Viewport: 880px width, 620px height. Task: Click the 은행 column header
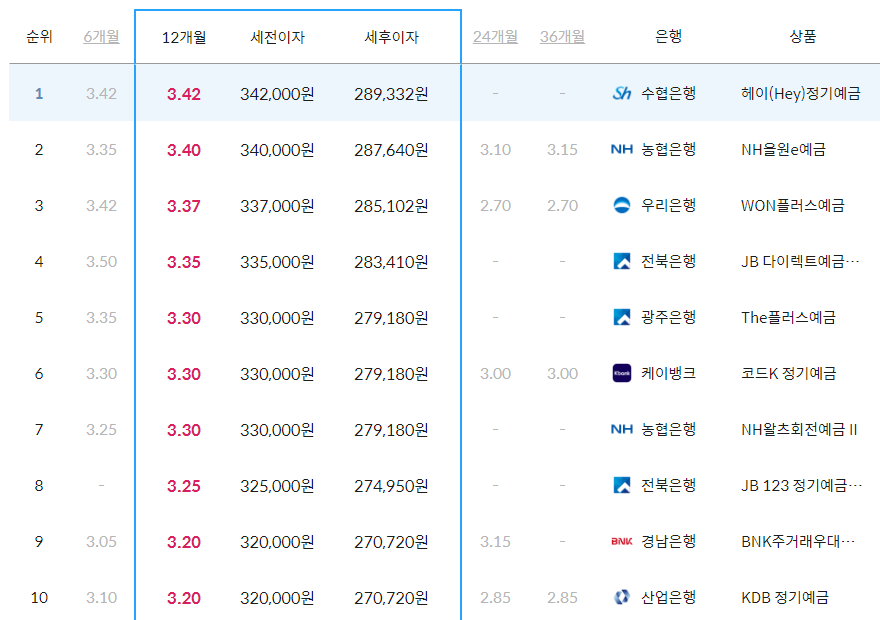(x=668, y=36)
